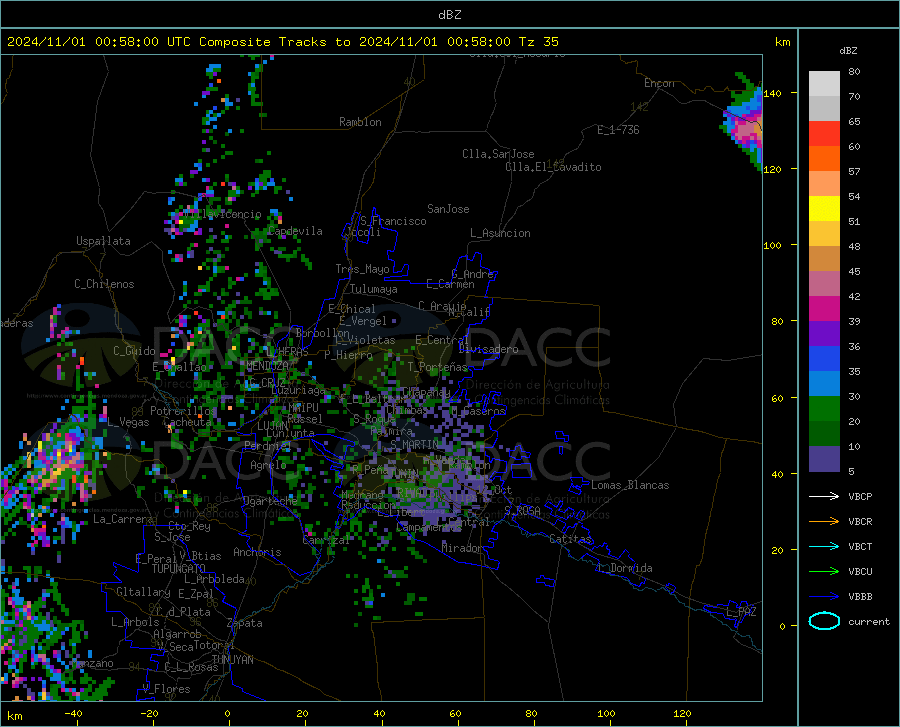
Task: Click the storm cell near Encon at map edge
Action: pyautogui.click(x=743, y=122)
